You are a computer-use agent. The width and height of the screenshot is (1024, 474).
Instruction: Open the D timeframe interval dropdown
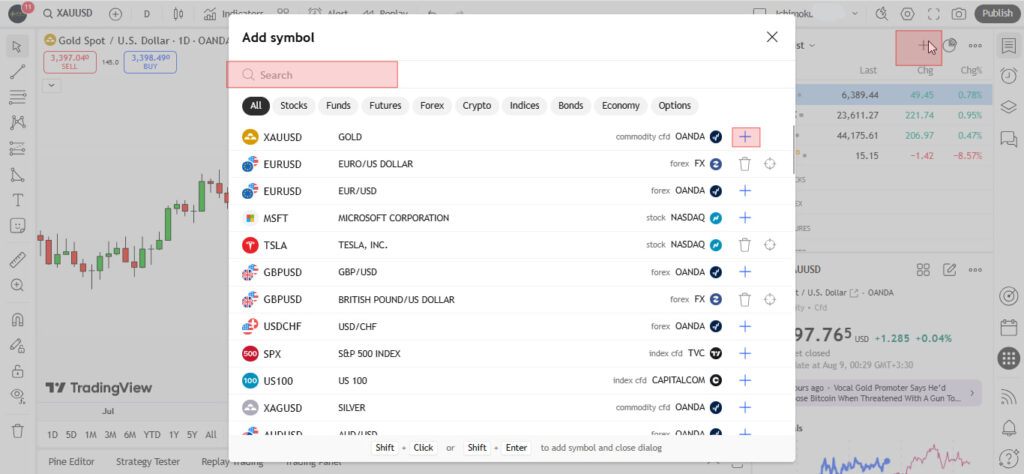click(146, 14)
